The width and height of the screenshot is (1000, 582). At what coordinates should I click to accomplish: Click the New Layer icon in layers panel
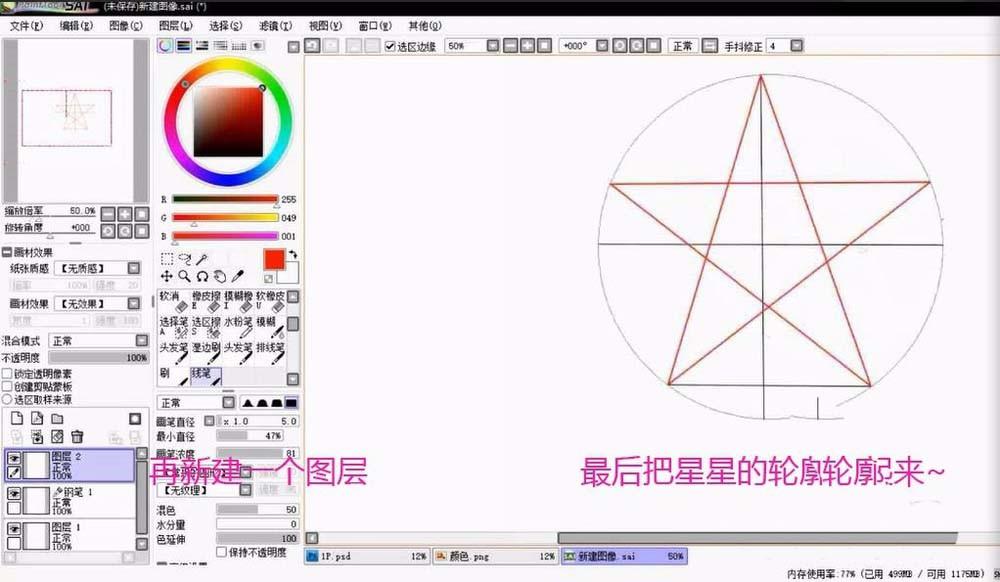(x=16, y=416)
